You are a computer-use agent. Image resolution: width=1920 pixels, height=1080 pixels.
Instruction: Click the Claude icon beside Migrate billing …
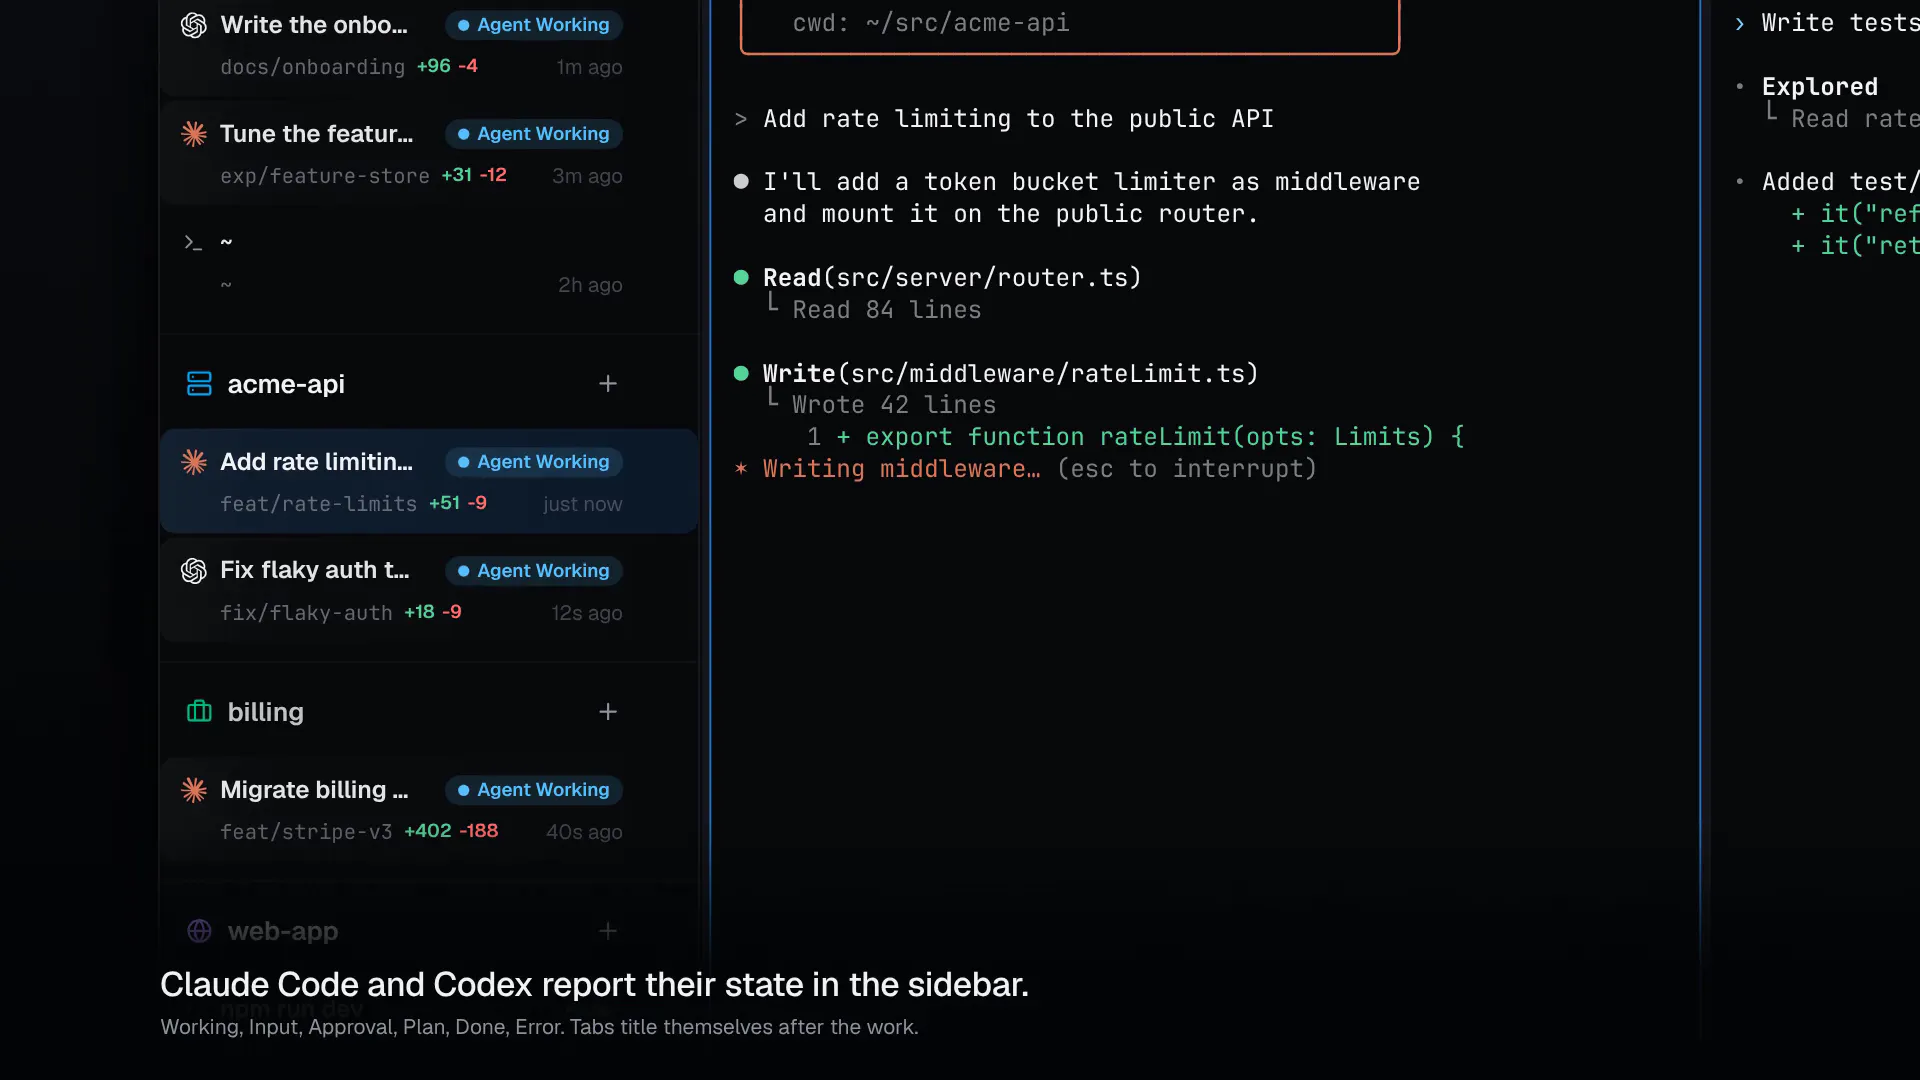click(x=193, y=790)
